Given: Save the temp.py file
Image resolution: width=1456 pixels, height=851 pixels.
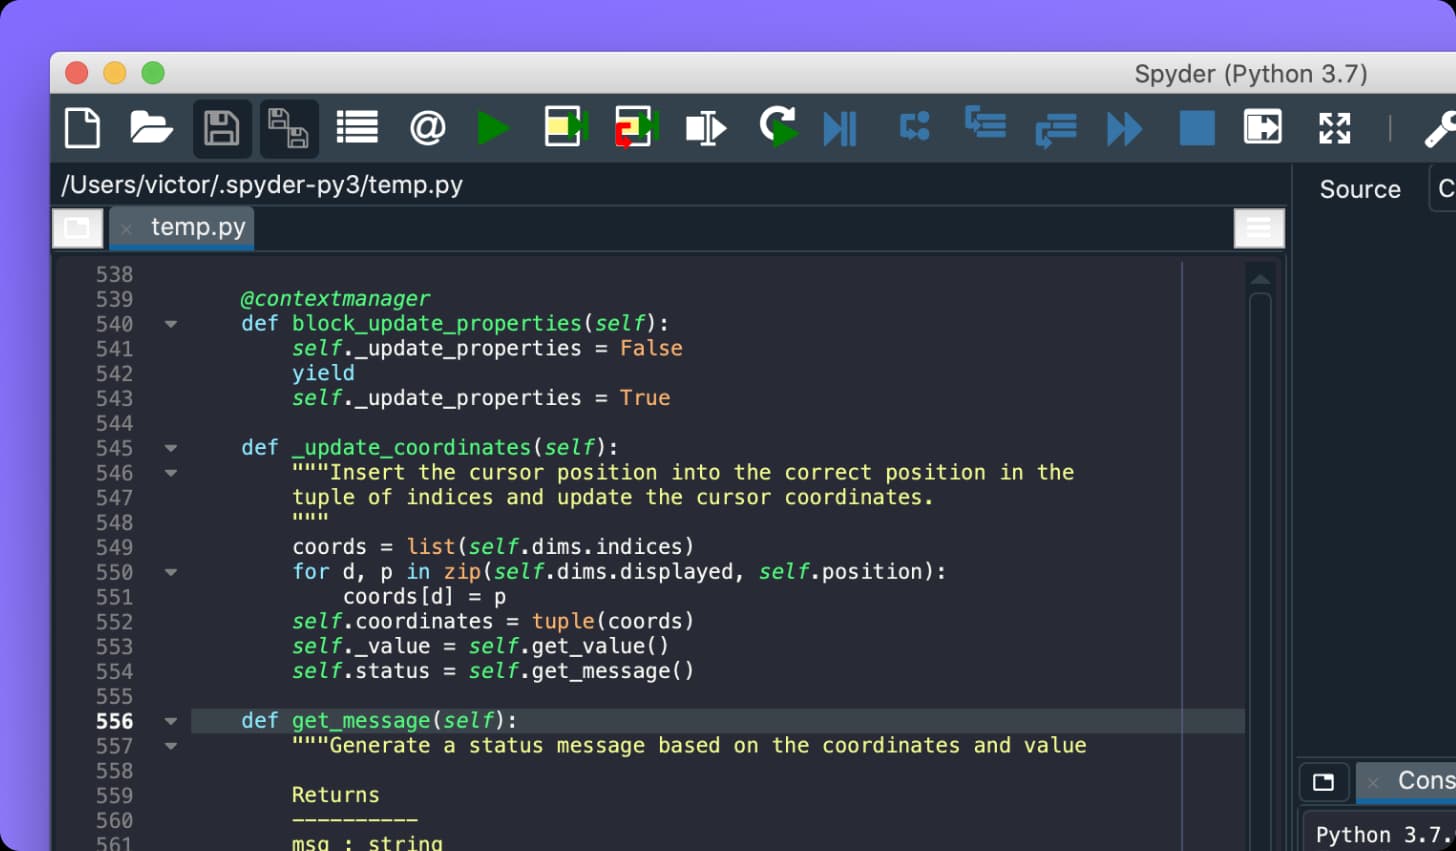Looking at the screenshot, I should pyautogui.click(x=221, y=128).
